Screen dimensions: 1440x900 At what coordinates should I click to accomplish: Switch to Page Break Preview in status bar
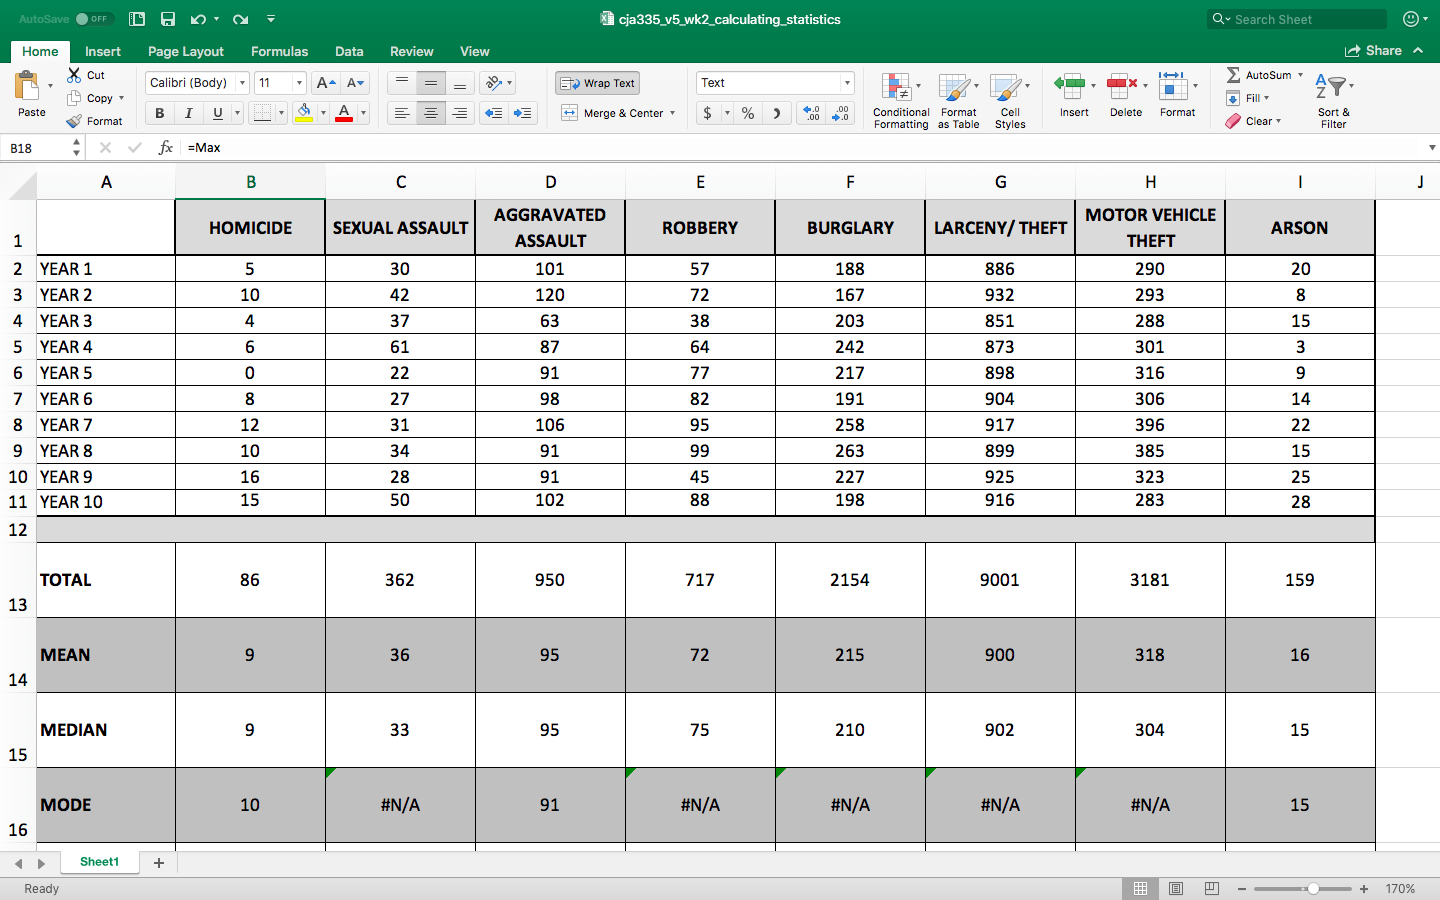(1211, 888)
